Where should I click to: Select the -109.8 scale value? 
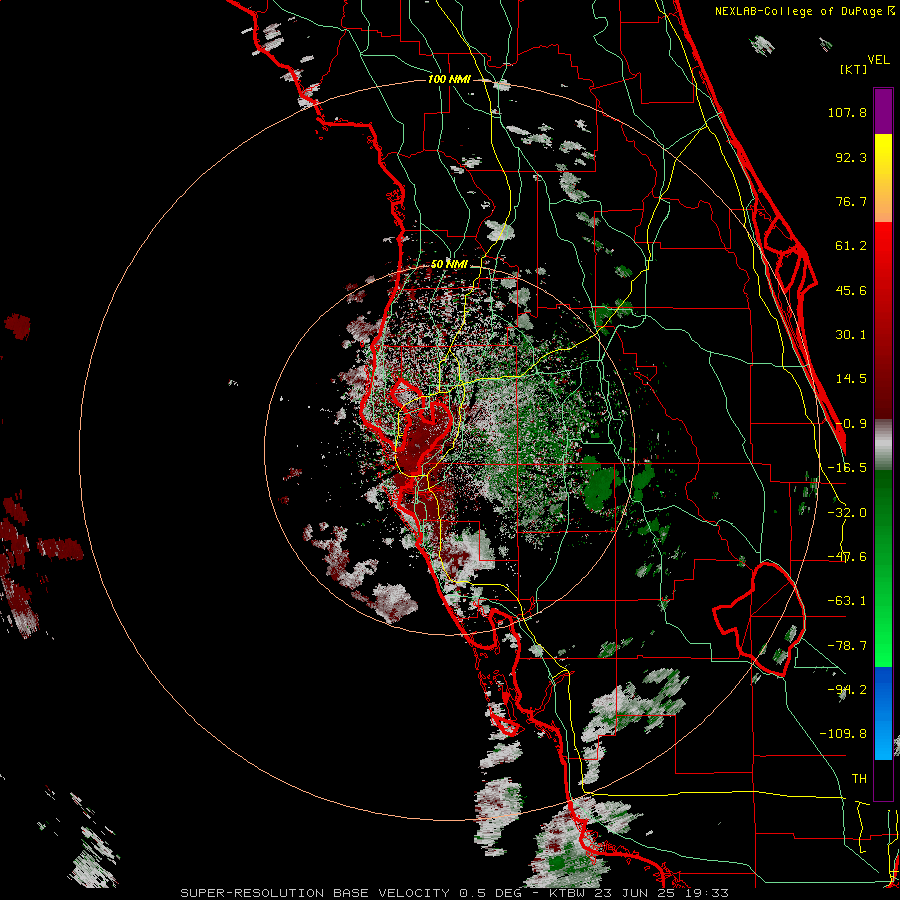point(843,734)
